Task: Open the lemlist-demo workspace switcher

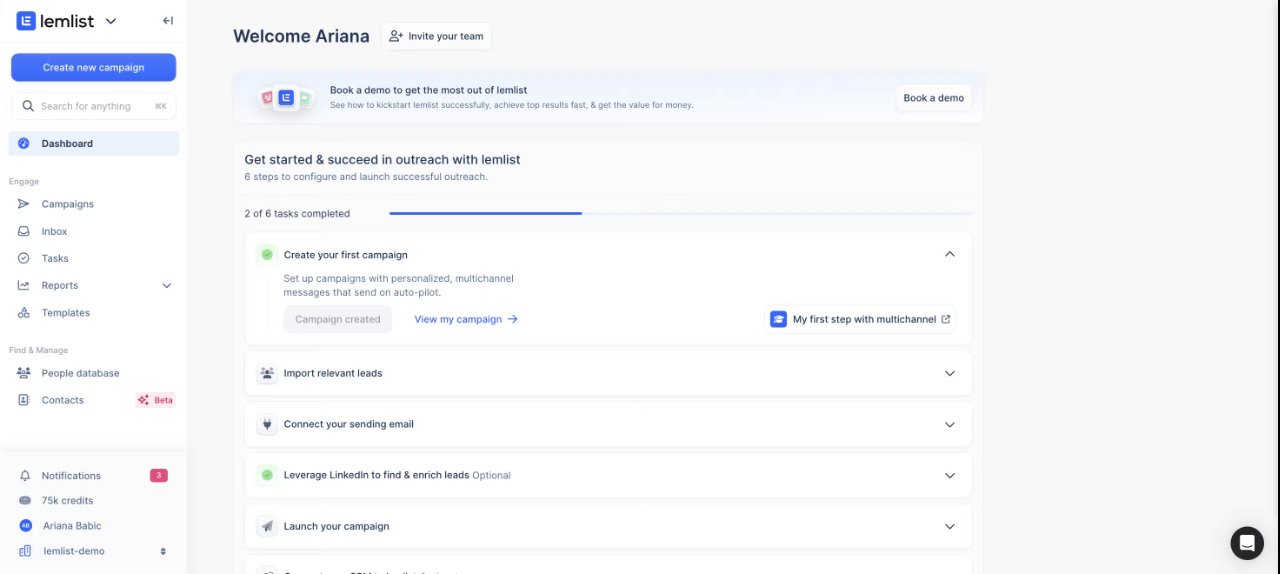Action: click(x=163, y=551)
